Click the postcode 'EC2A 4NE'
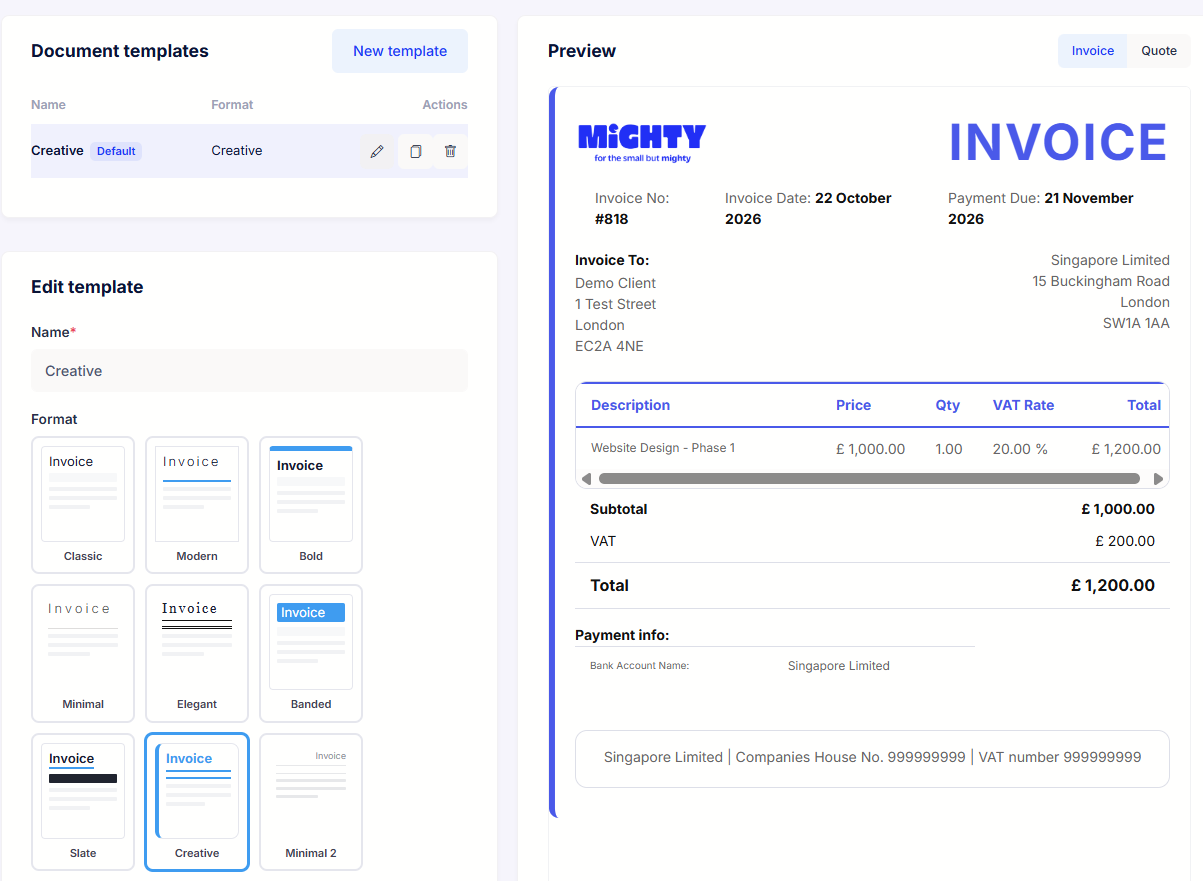 point(609,346)
